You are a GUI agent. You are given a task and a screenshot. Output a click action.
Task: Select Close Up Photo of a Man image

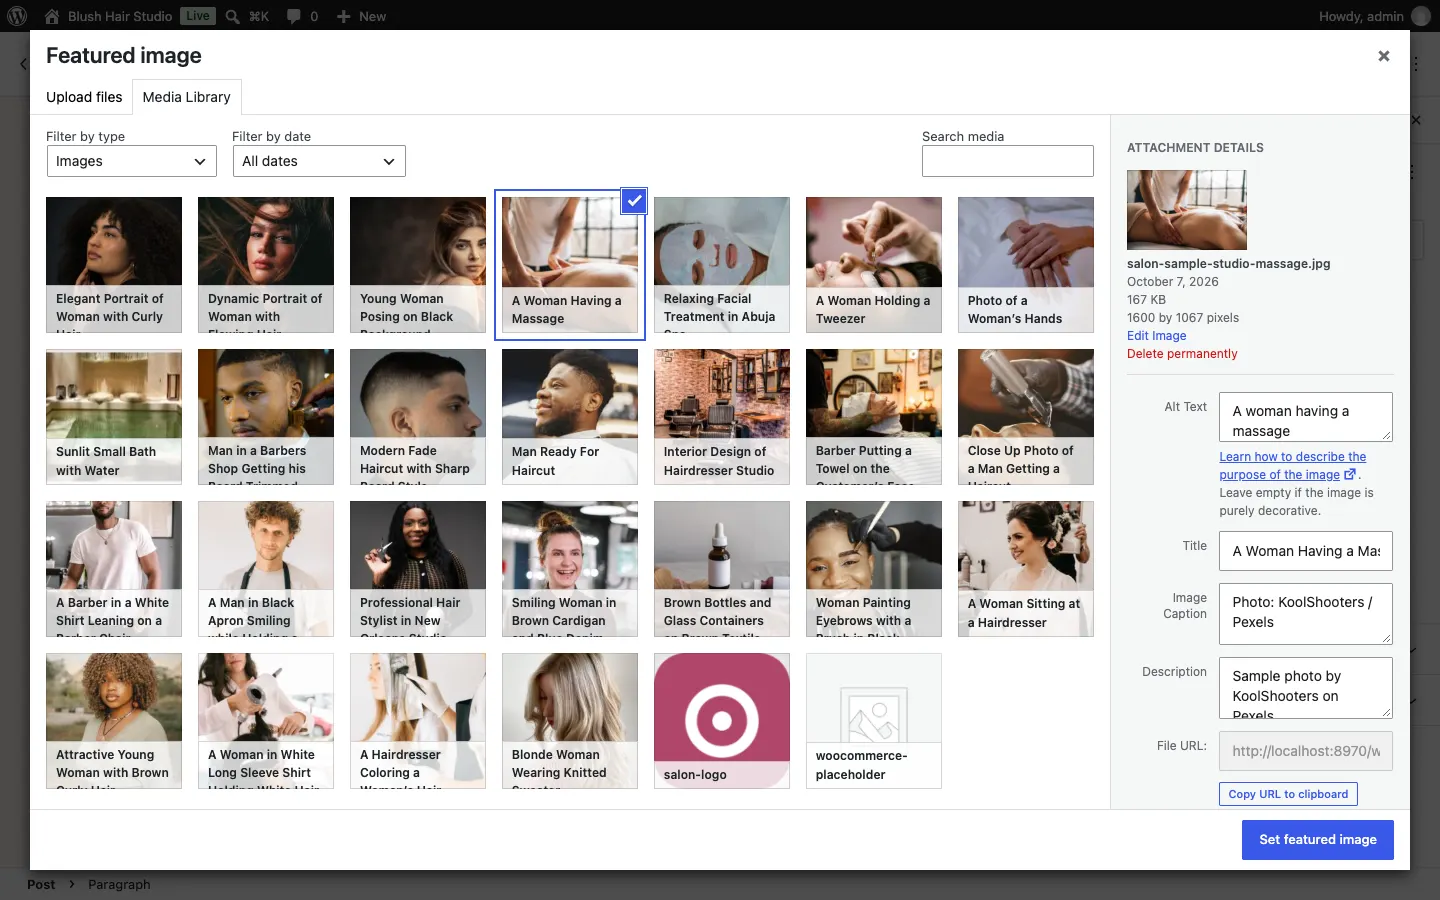pyautogui.click(x=1026, y=417)
